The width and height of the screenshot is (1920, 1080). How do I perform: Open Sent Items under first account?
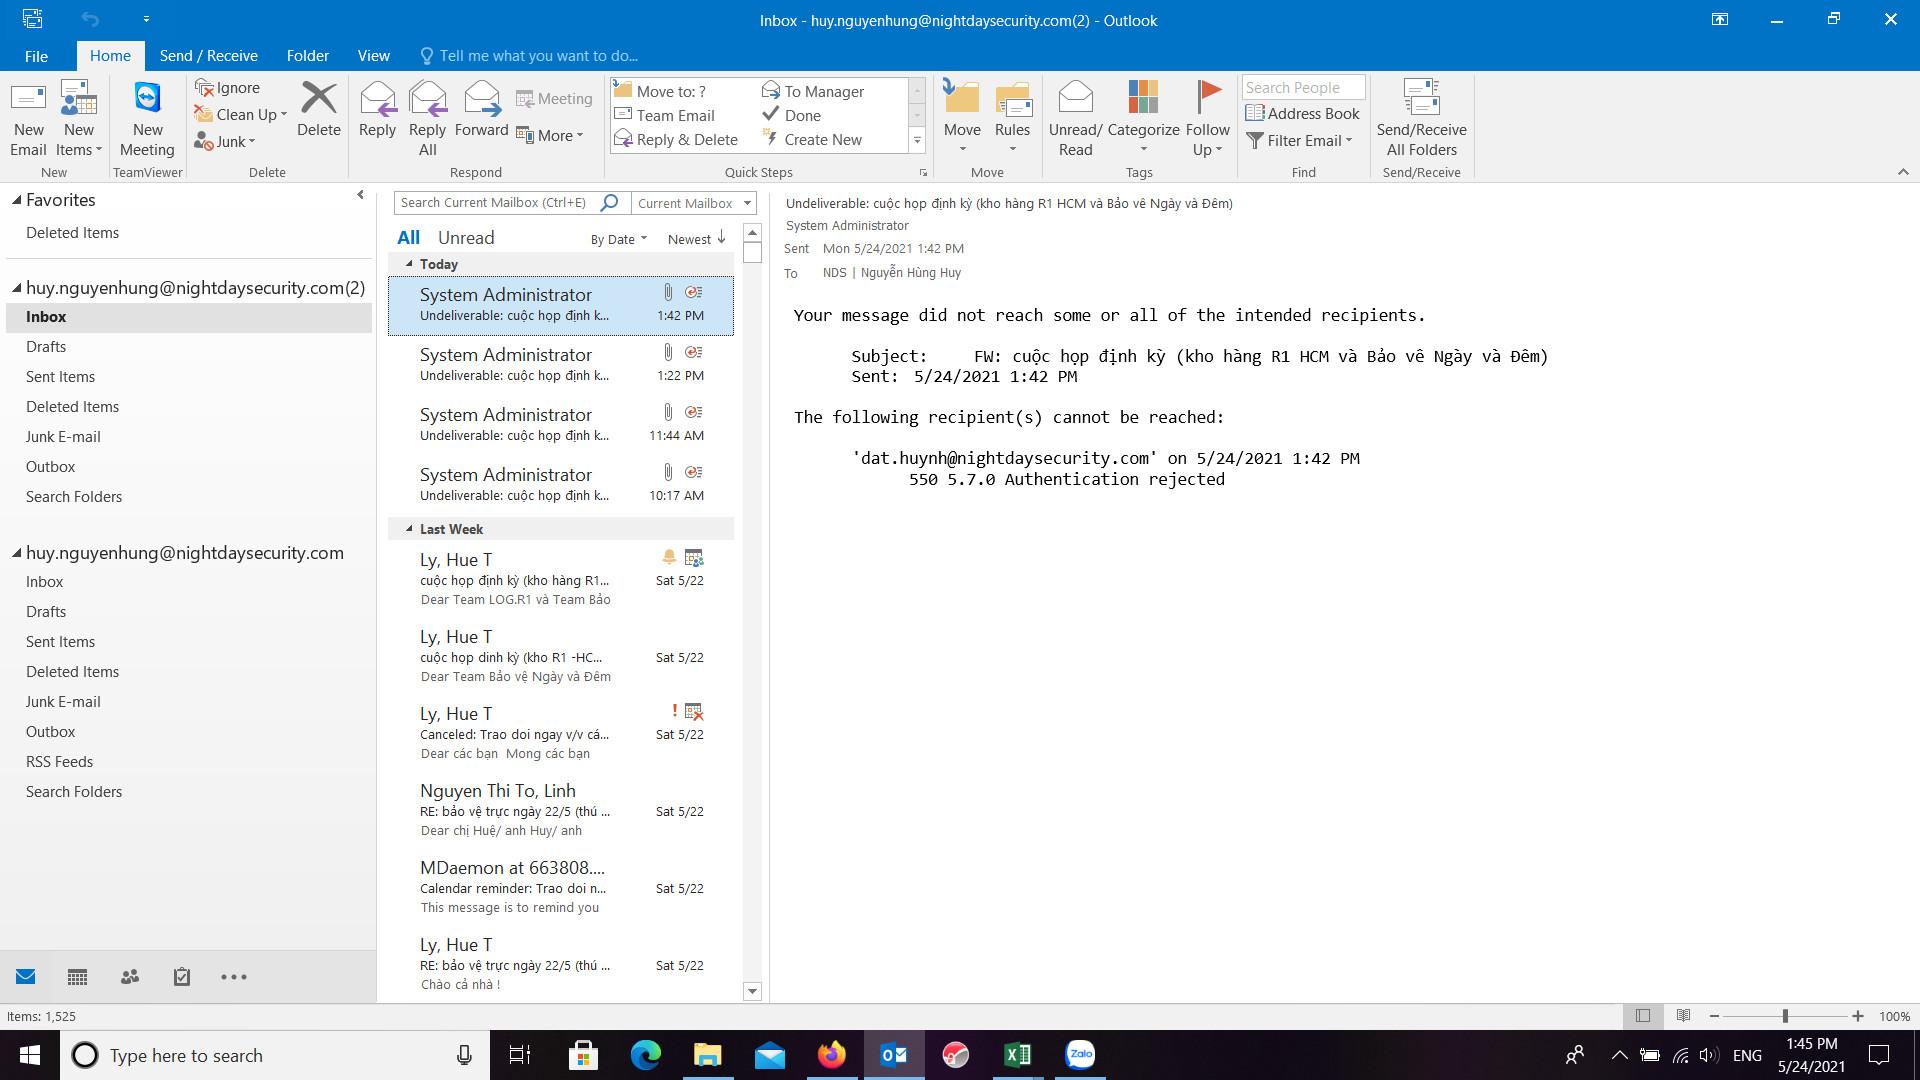pos(60,377)
